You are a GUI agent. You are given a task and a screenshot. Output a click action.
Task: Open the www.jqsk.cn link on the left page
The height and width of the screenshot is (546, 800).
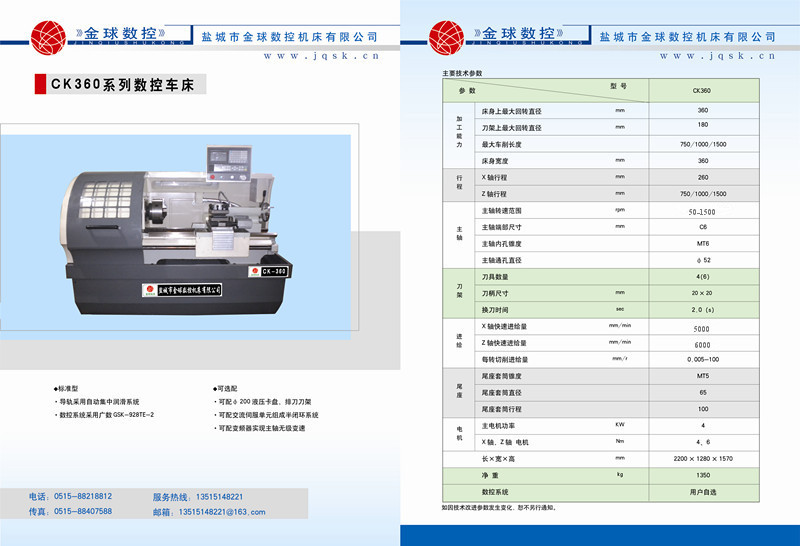click(x=321, y=56)
